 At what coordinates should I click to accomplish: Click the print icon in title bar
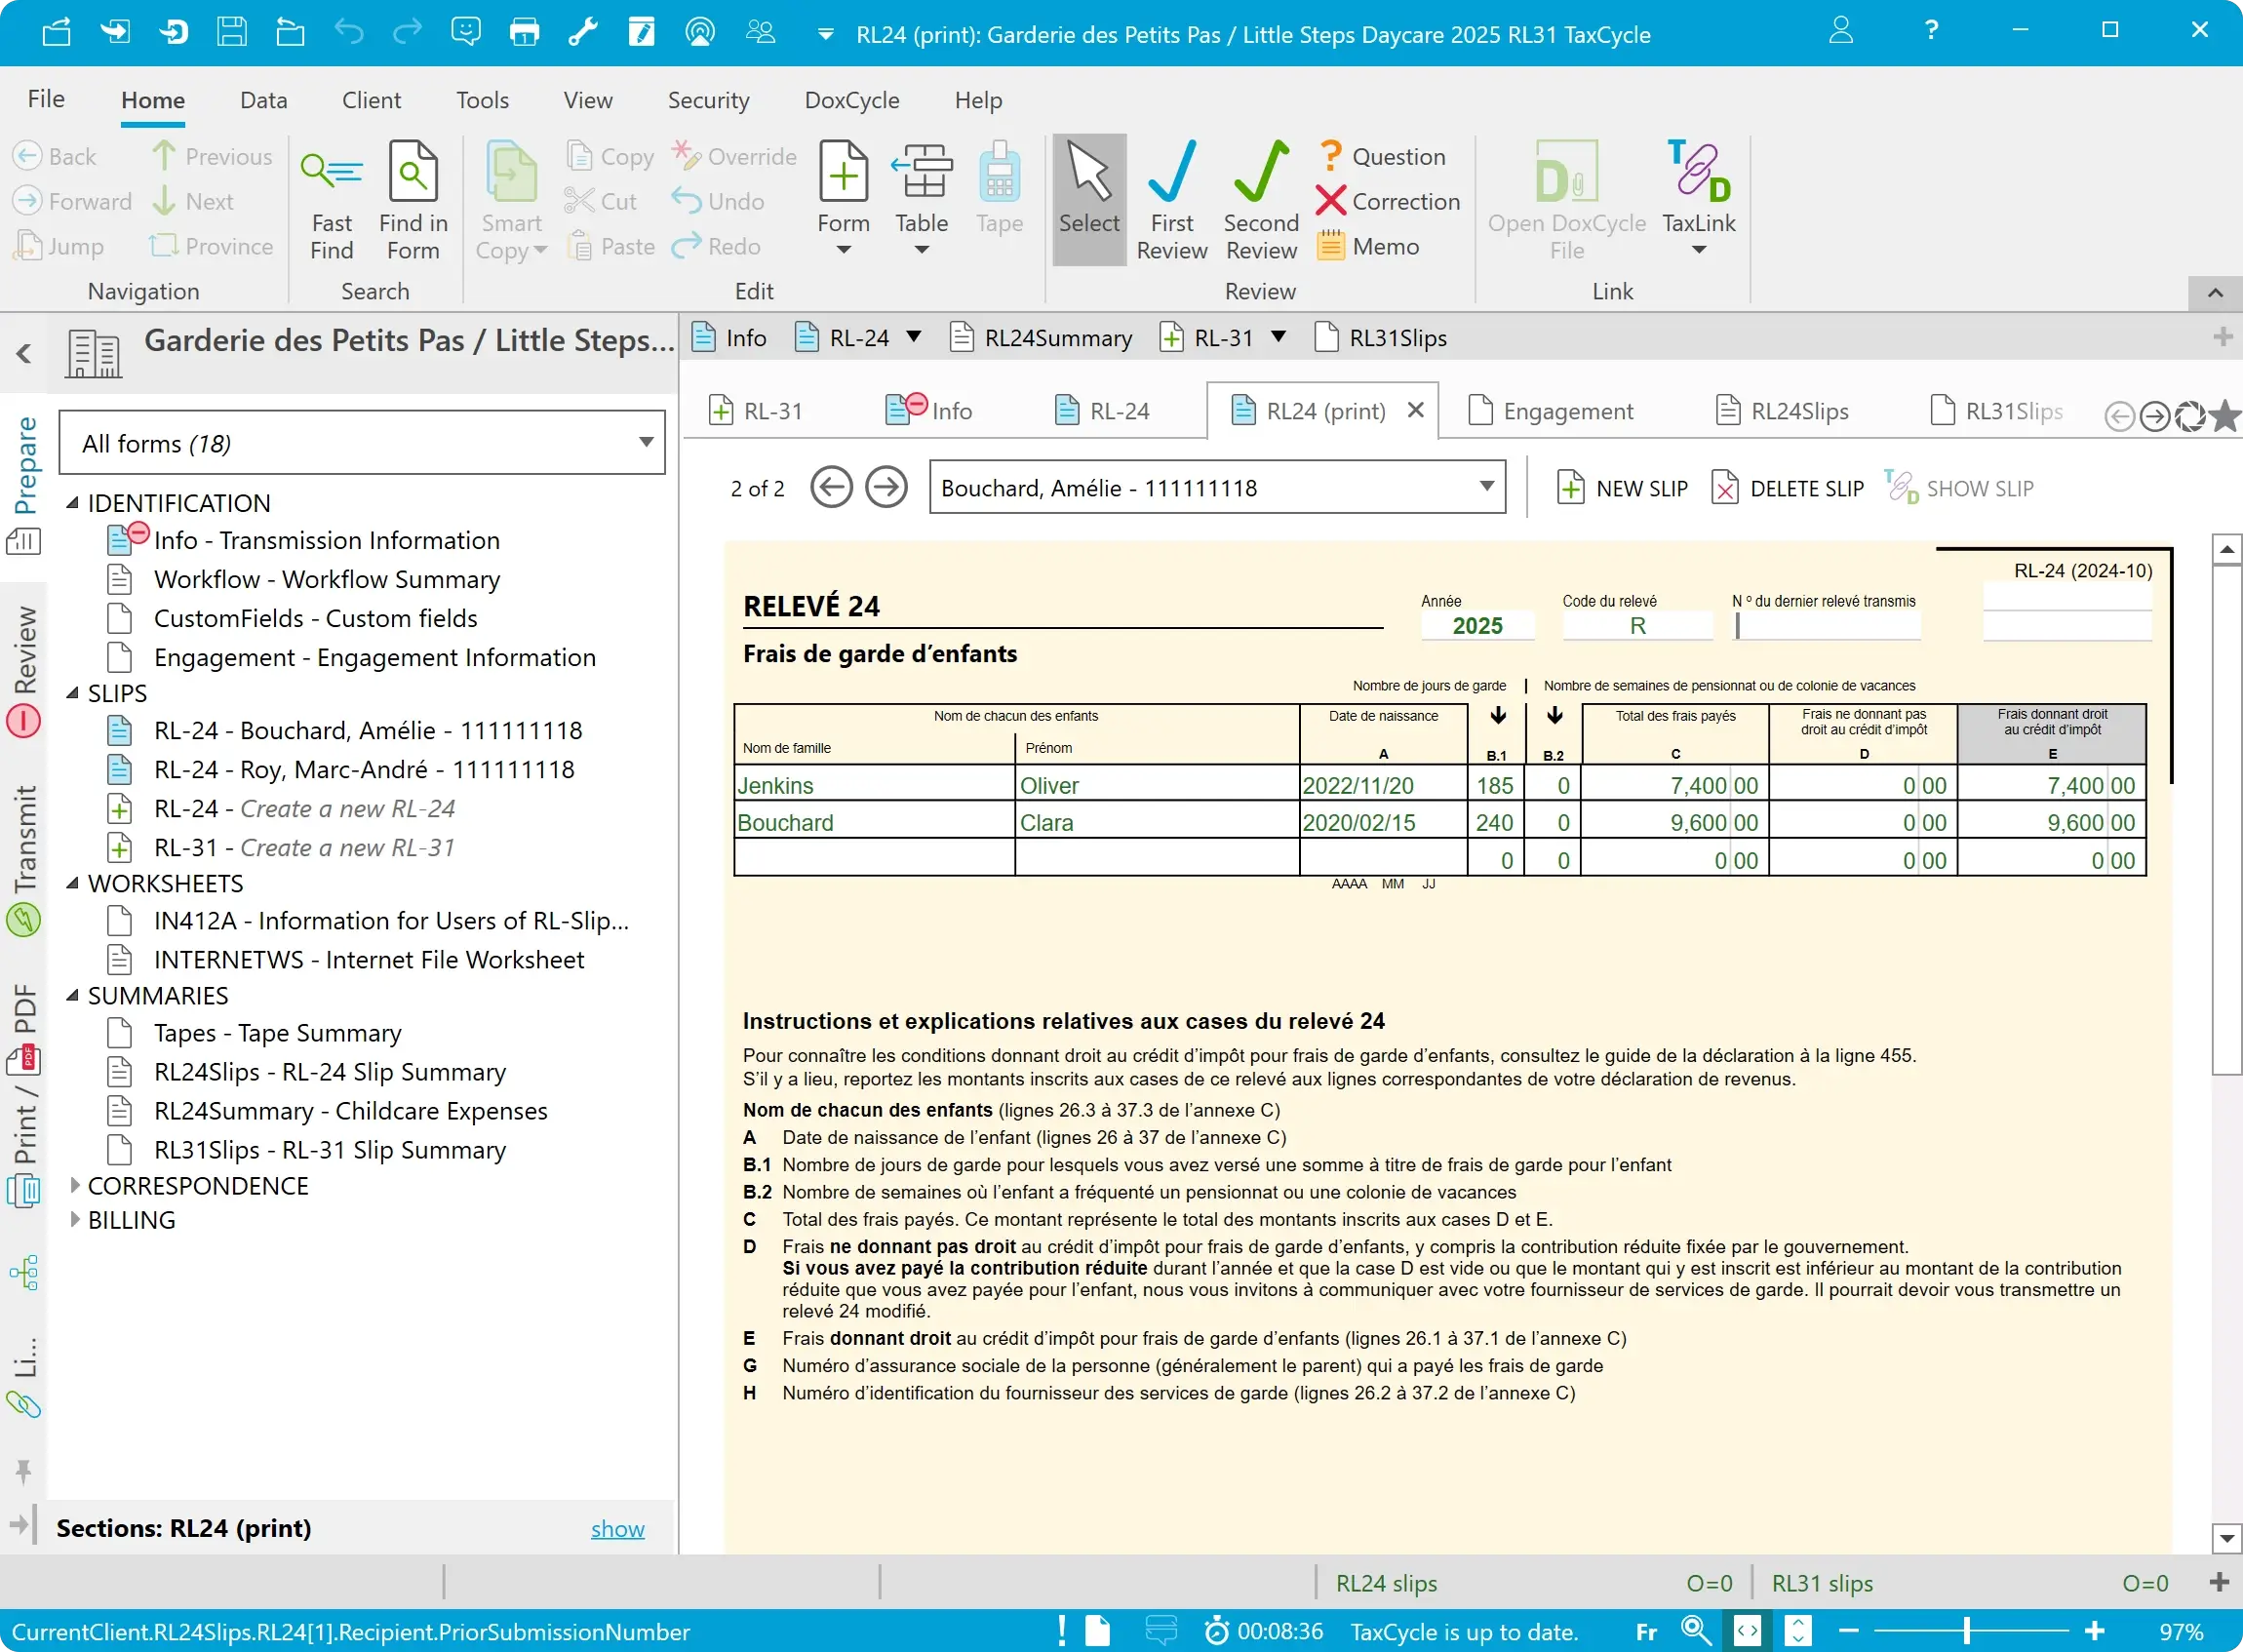pyautogui.click(x=524, y=32)
